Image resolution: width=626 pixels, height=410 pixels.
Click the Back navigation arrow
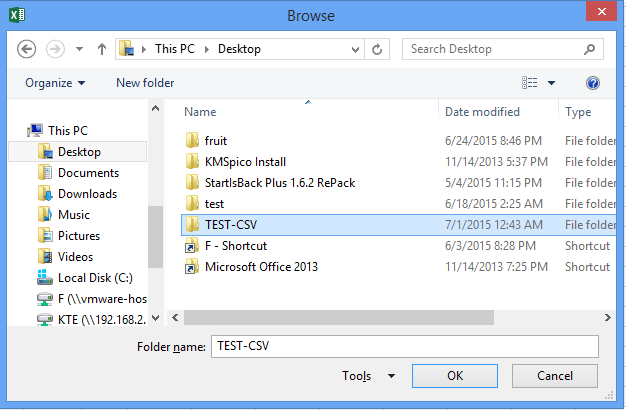click(x=27, y=48)
